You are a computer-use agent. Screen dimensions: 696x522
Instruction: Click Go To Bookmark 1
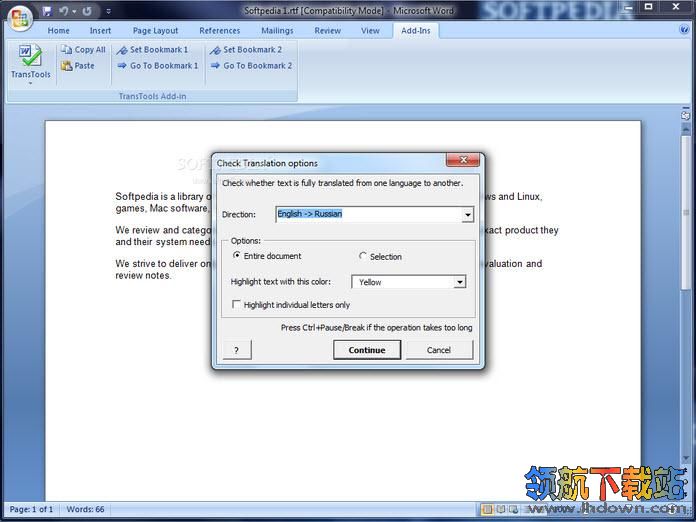(x=158, y=66)
